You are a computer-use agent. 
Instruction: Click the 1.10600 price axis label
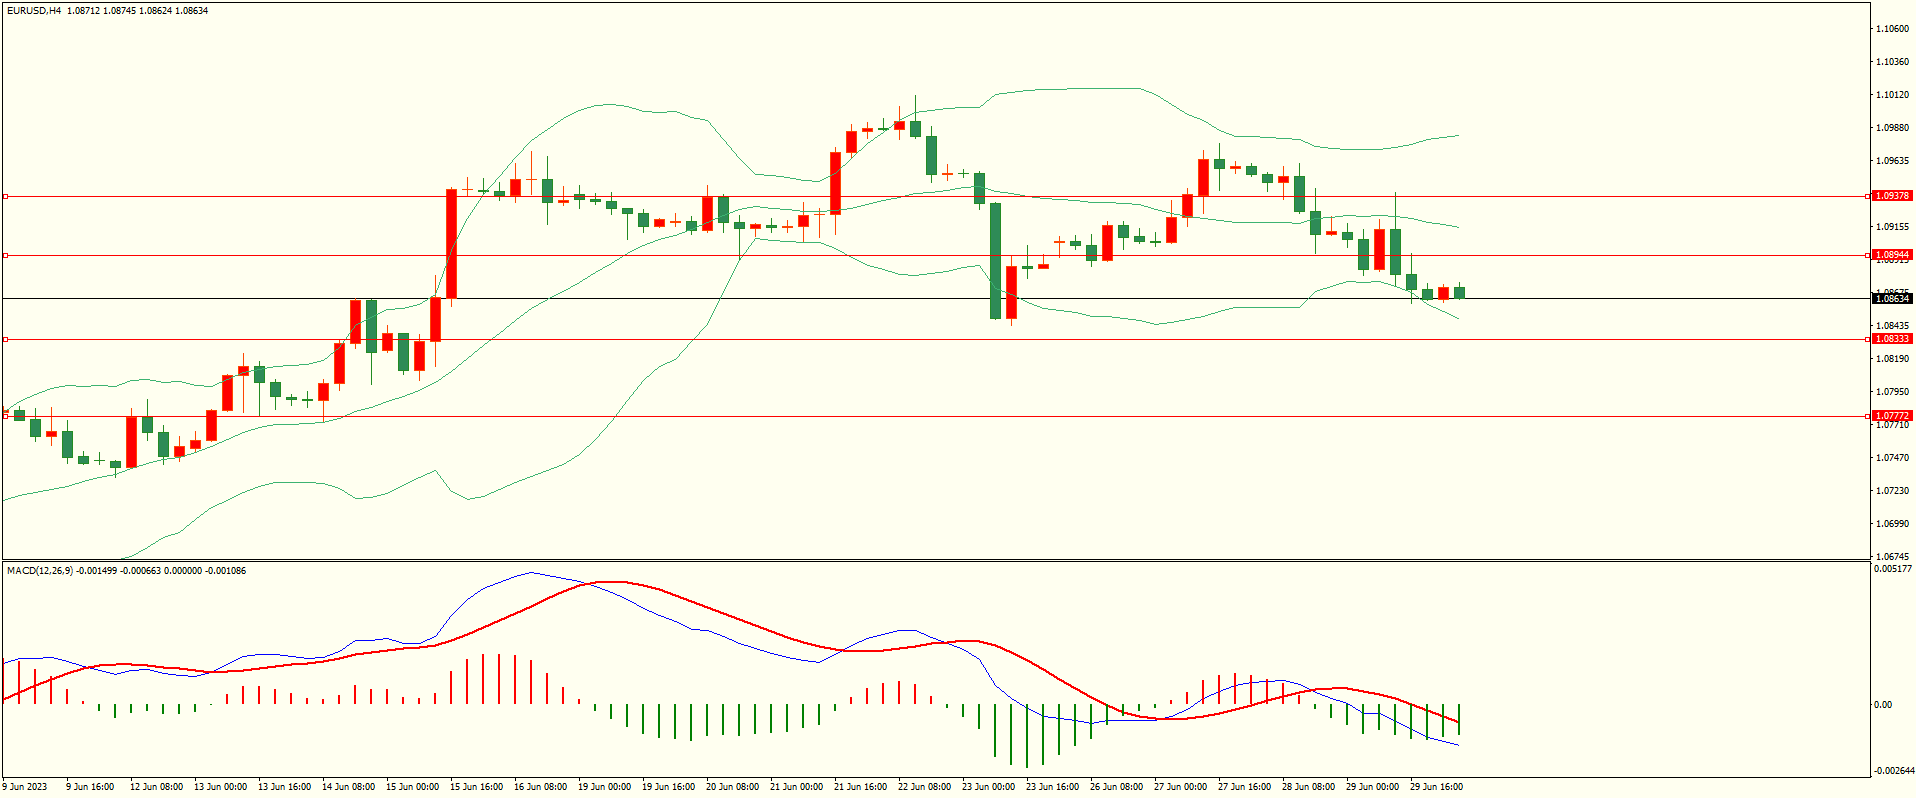tap(1892, 29)
